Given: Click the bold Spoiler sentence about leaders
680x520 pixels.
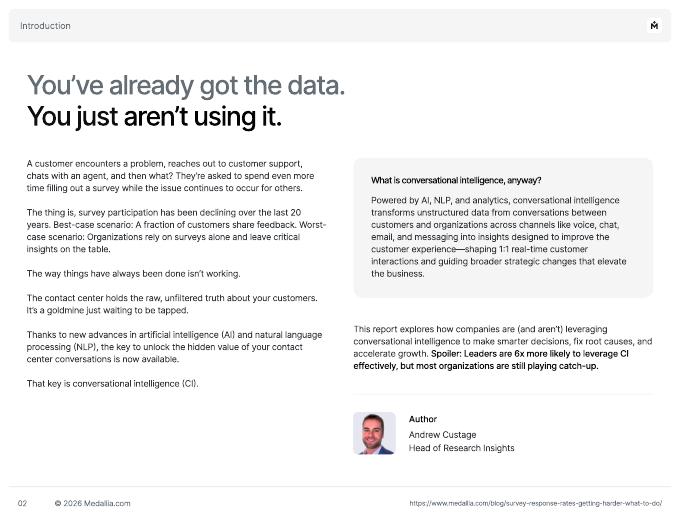Looking at the screenshot, I should click(491, 360).
